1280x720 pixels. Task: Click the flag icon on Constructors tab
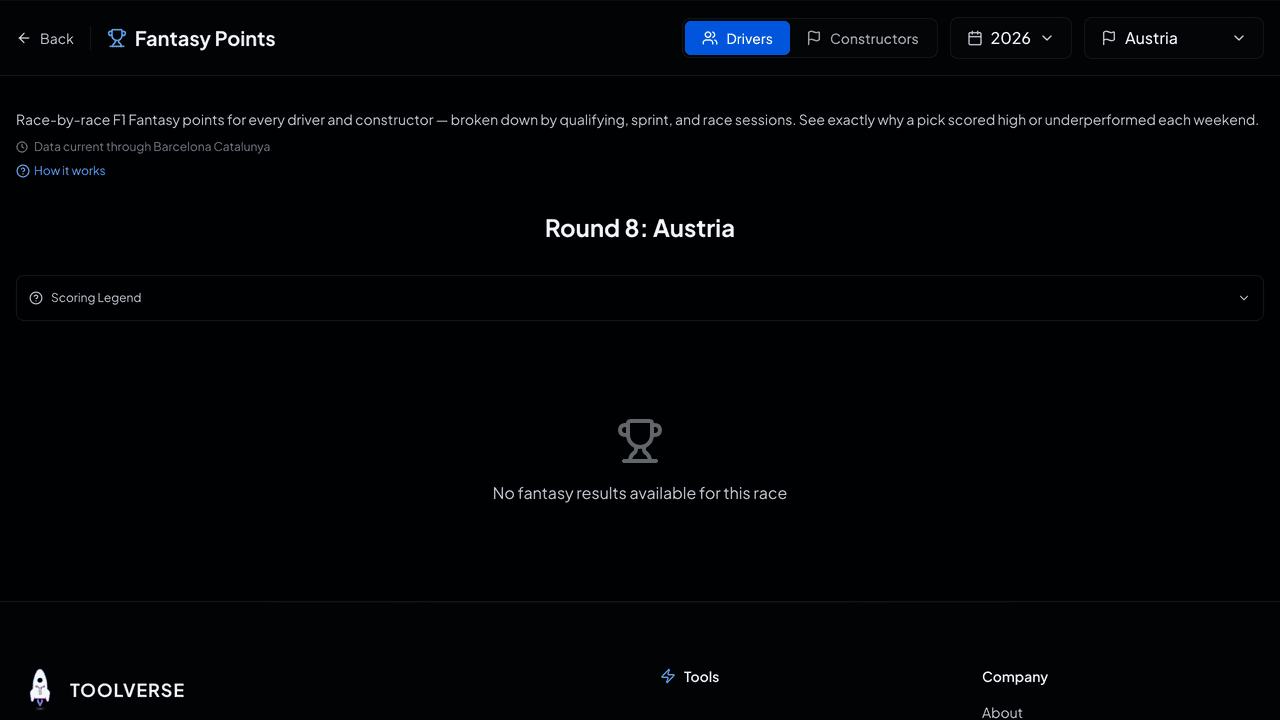coord(814,38)
